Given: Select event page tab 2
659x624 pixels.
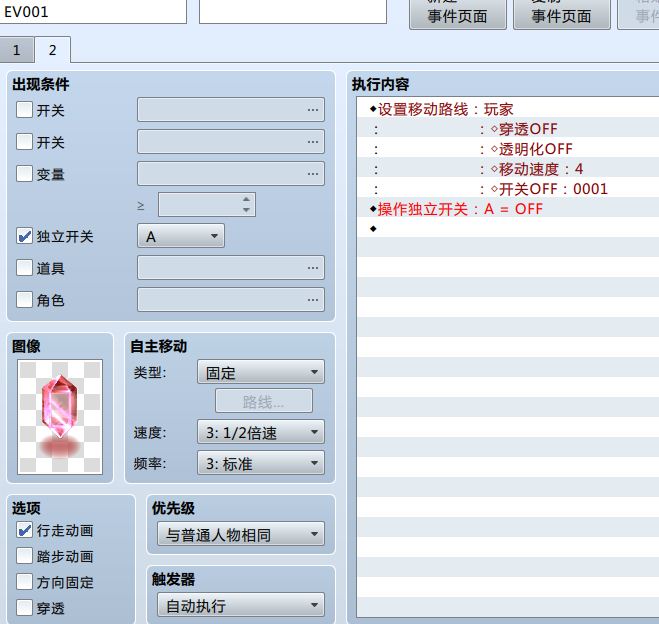Looking at the screenshot, I should (x=53, y=50).
